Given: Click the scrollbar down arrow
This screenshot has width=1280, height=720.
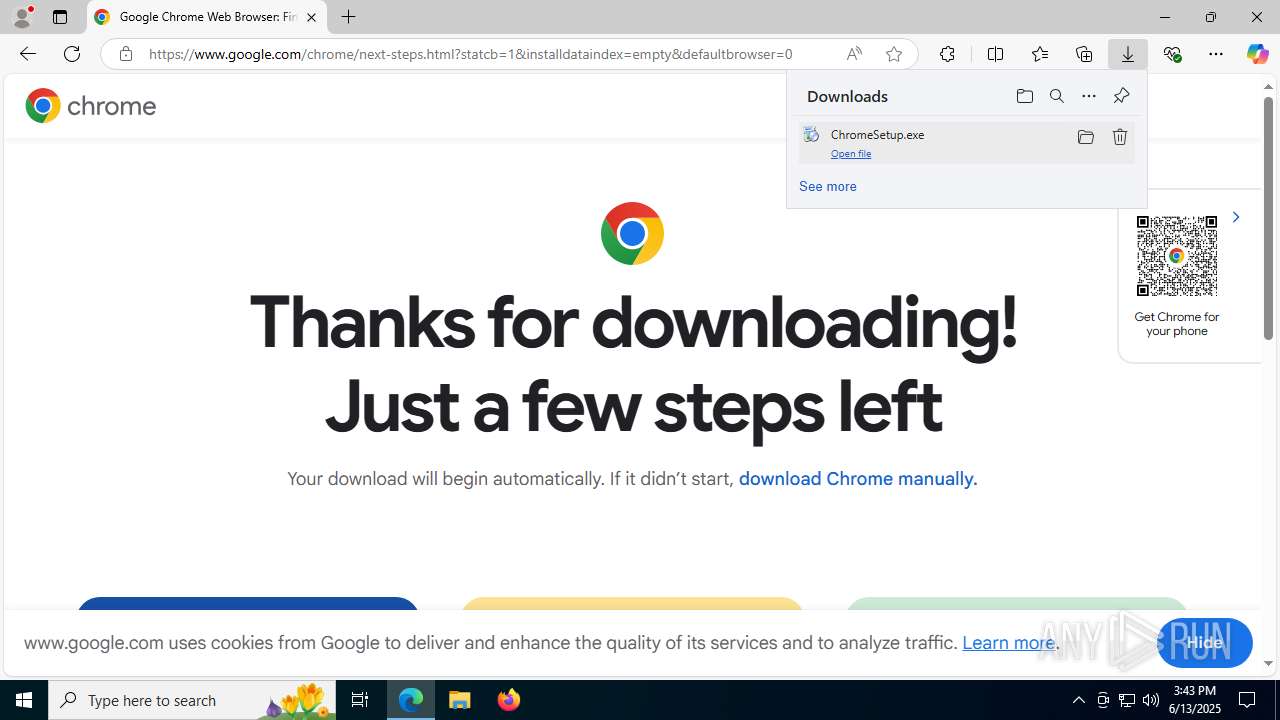Looking at the screenshot, I should point(1268,663).
